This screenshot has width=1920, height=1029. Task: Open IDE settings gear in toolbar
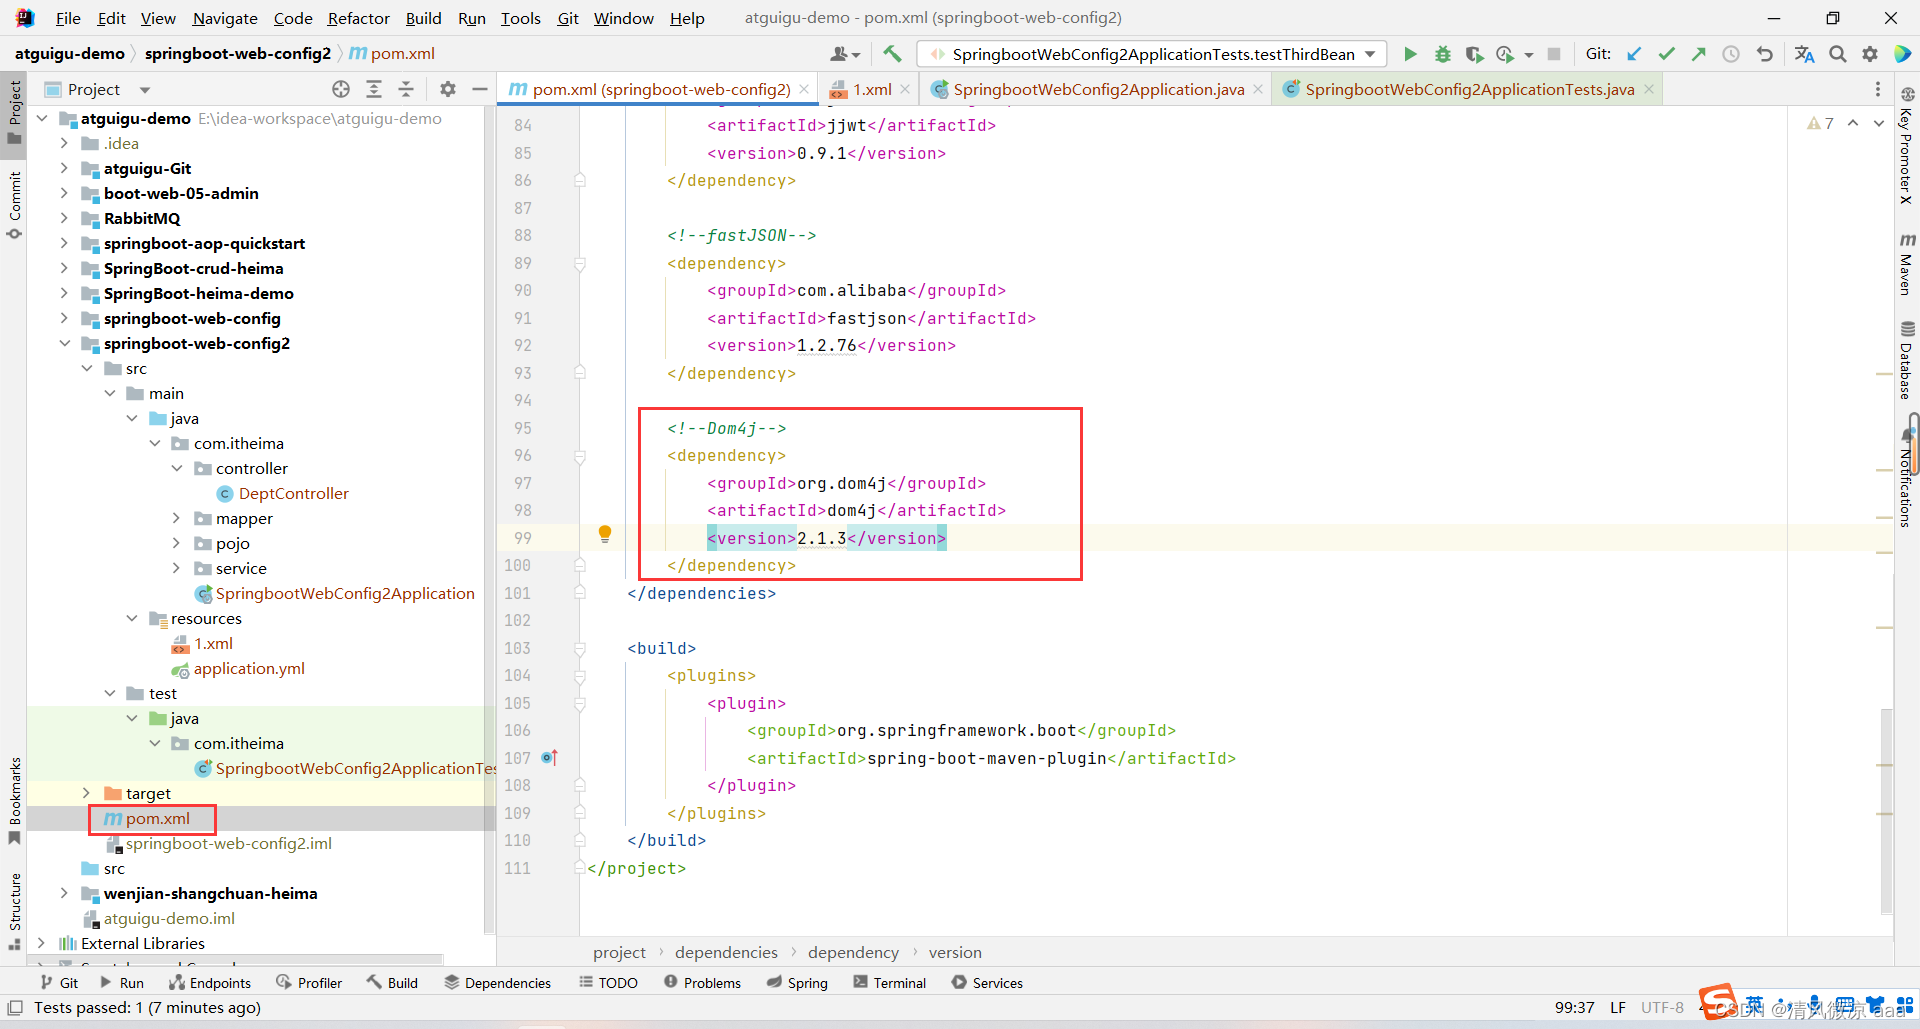[1870, 54]
